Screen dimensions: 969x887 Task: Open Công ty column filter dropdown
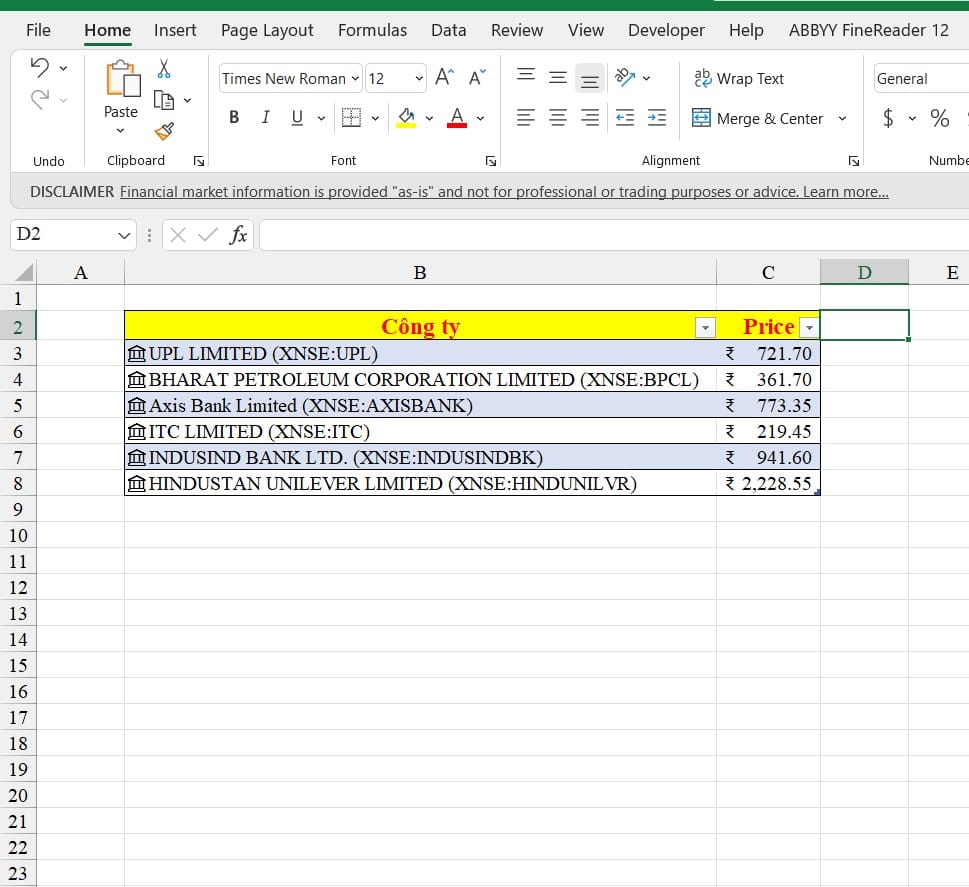click(705, 327)
